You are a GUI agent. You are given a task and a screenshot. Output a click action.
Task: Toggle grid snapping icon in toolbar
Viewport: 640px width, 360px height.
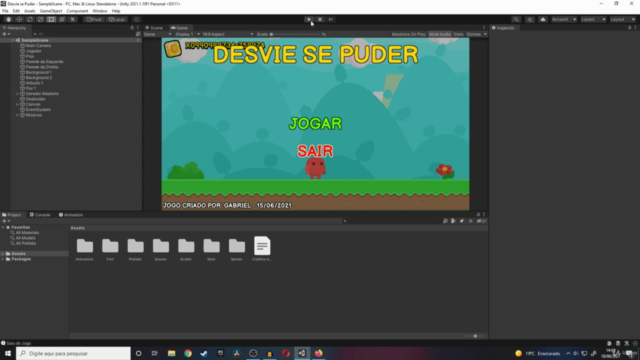(x=136, y=20)
